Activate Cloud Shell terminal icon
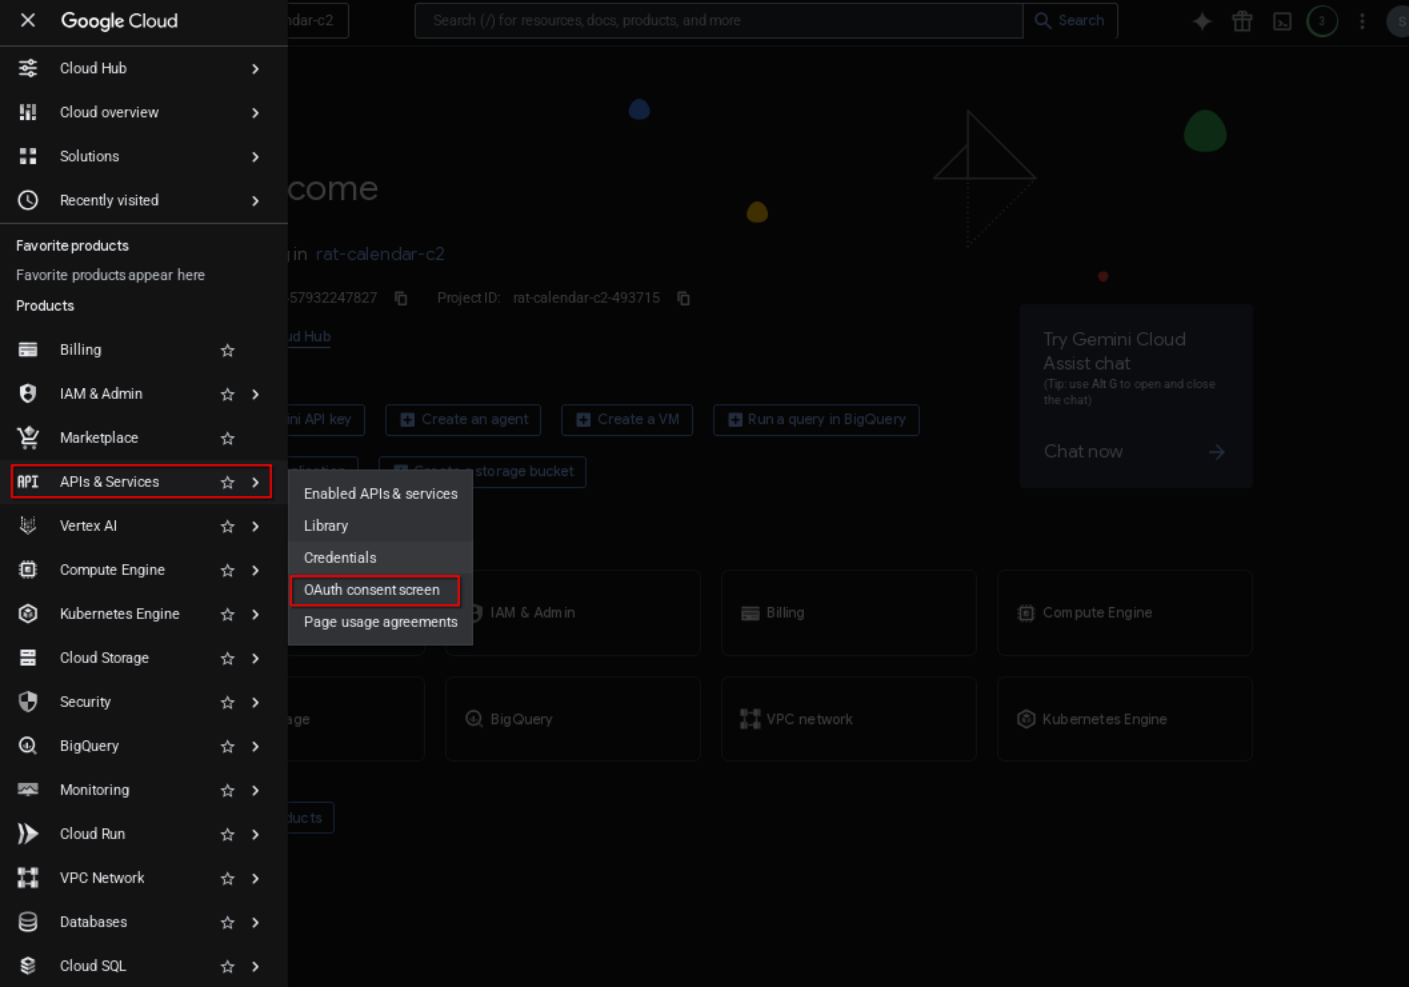 (x=1282, y=21)
